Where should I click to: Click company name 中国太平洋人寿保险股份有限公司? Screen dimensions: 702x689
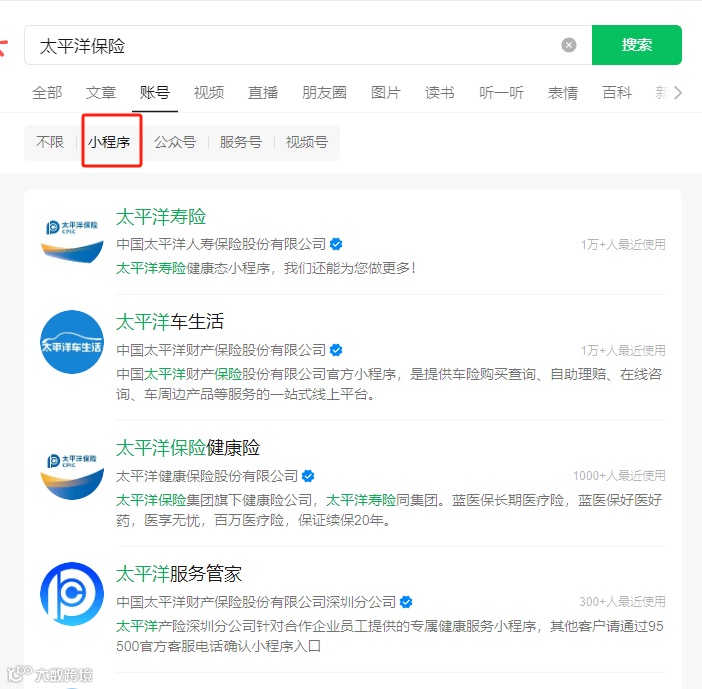[221, 244]
